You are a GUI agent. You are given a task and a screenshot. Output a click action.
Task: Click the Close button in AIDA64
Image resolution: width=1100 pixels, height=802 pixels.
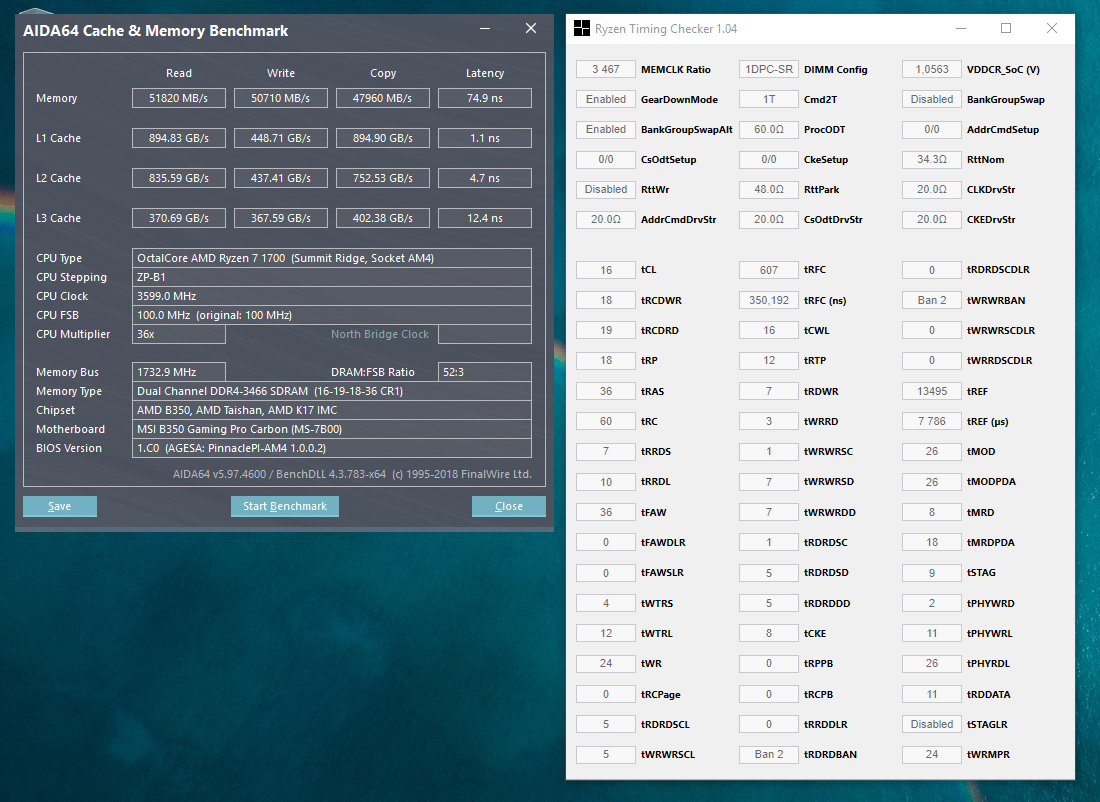509,506
